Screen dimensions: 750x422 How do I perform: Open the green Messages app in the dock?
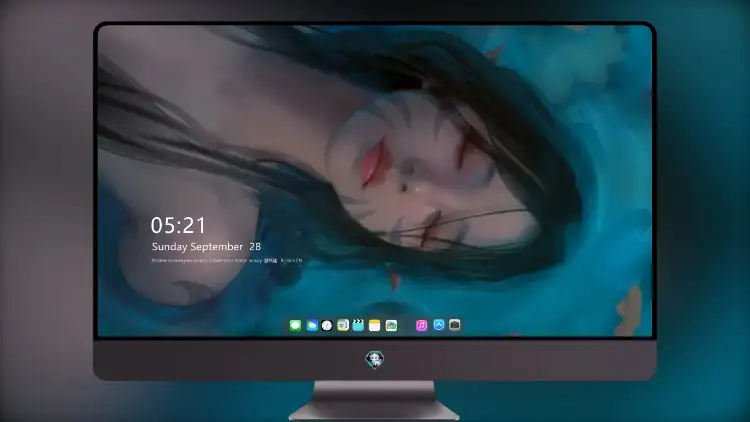[x=295, y=325]
